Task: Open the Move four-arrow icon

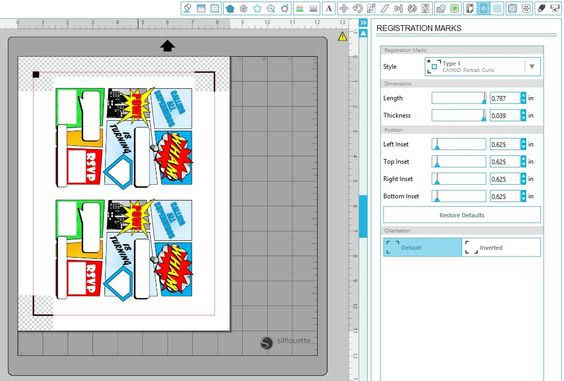Action: [344, 8]
